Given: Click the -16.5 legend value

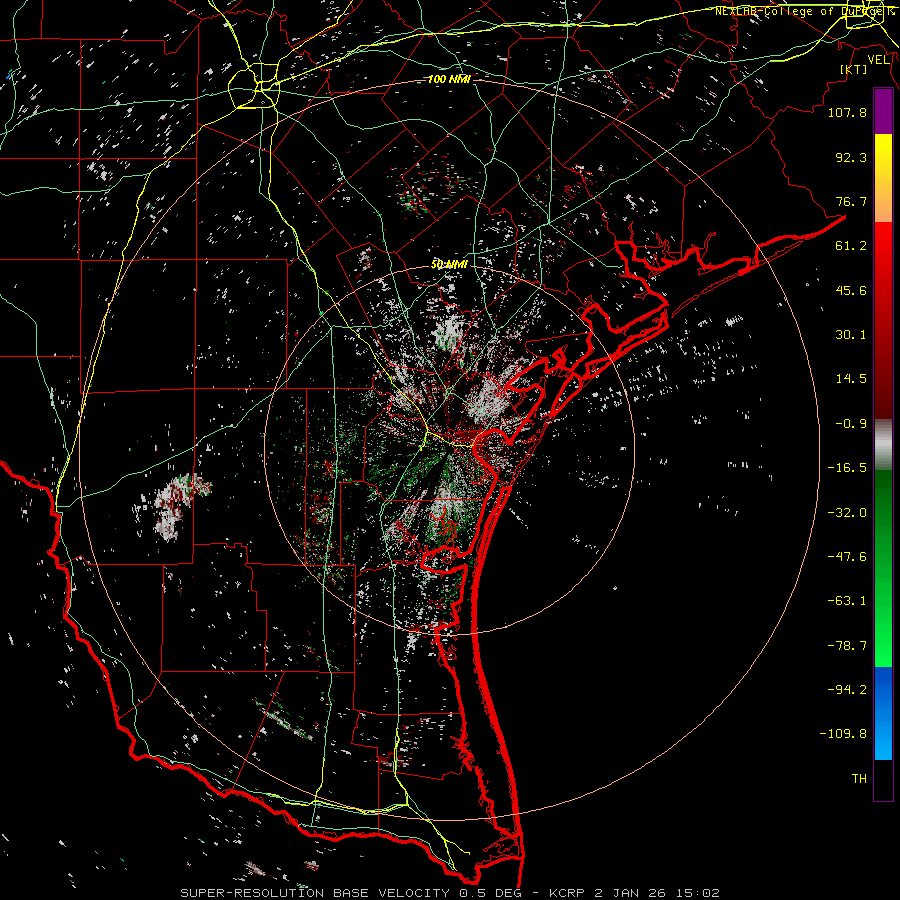Looking at the screenshot, I should pyautogui.click(x=847, y=468).
